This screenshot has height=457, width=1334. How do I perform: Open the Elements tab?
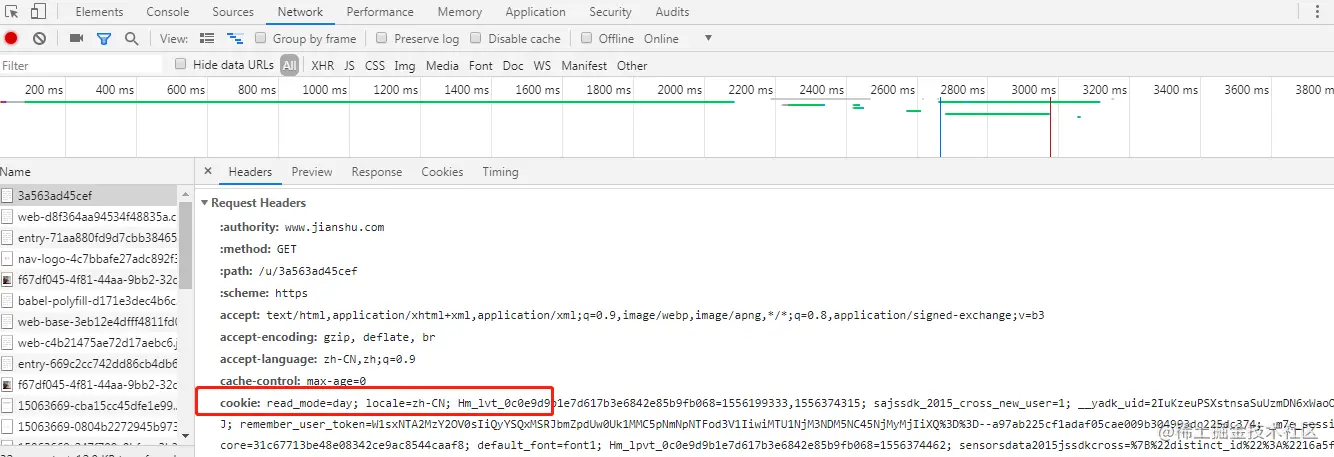click(99, 12)
